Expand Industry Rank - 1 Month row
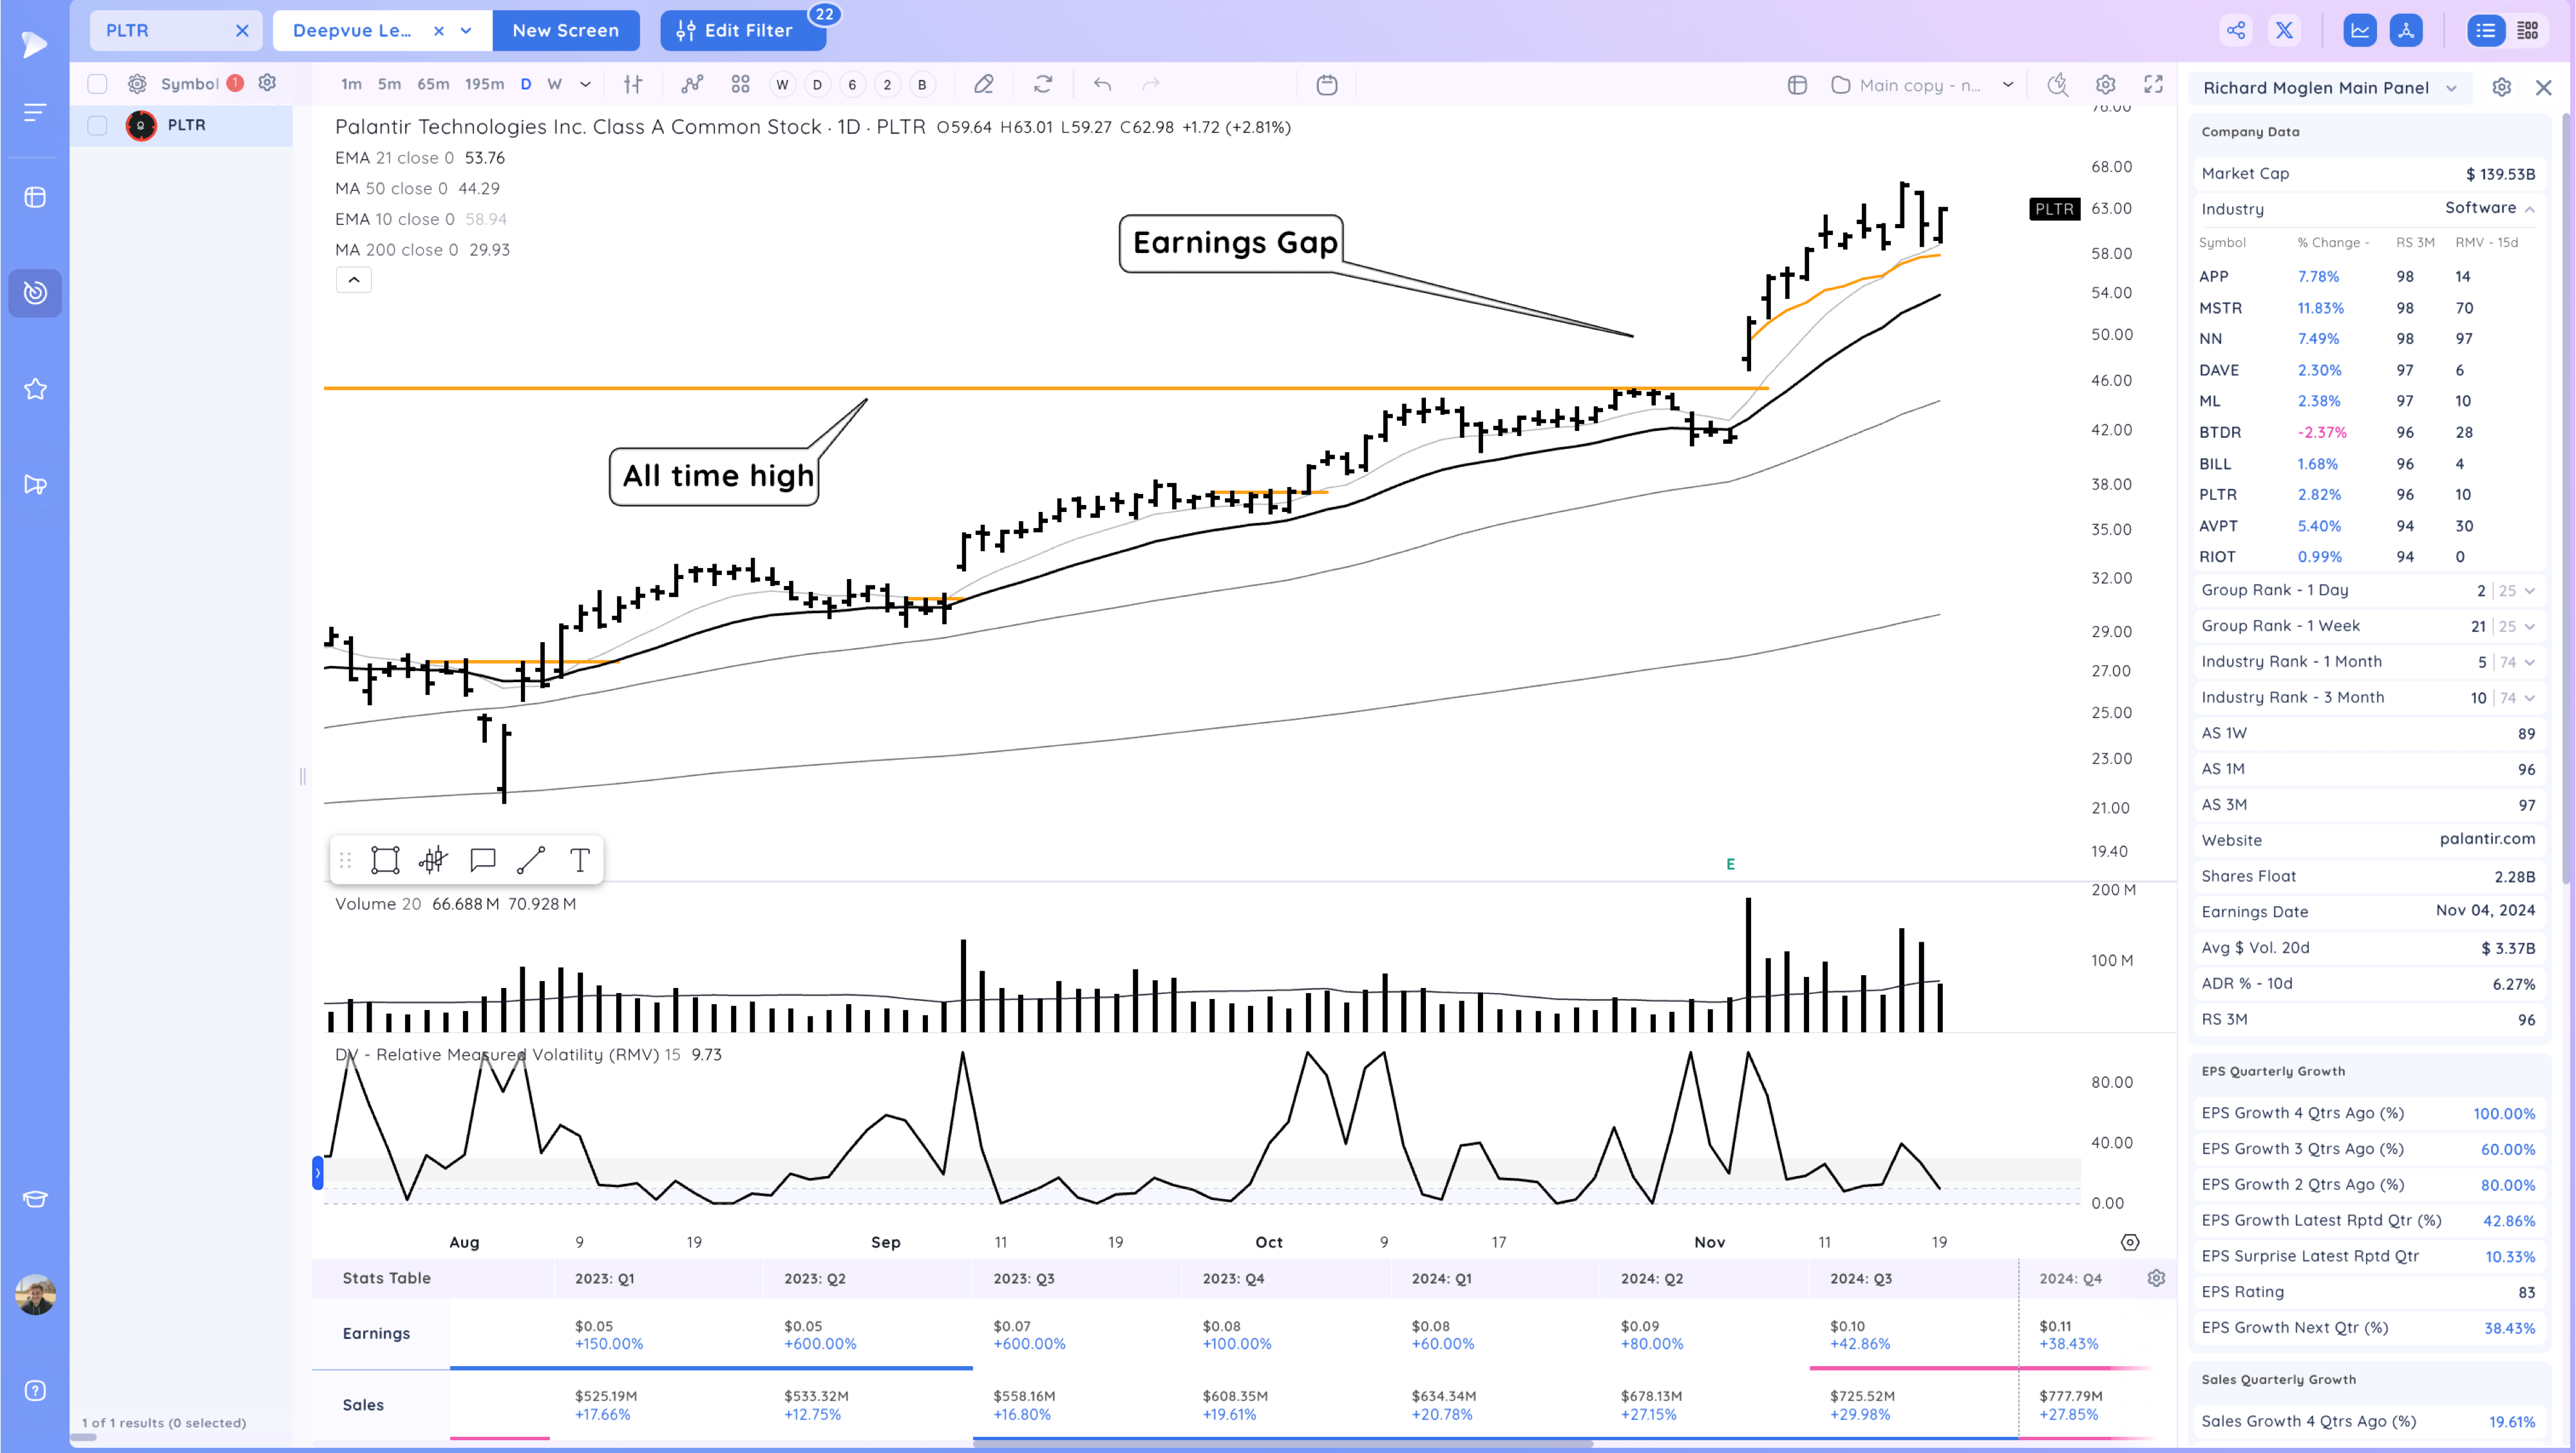 (2530, 662)
